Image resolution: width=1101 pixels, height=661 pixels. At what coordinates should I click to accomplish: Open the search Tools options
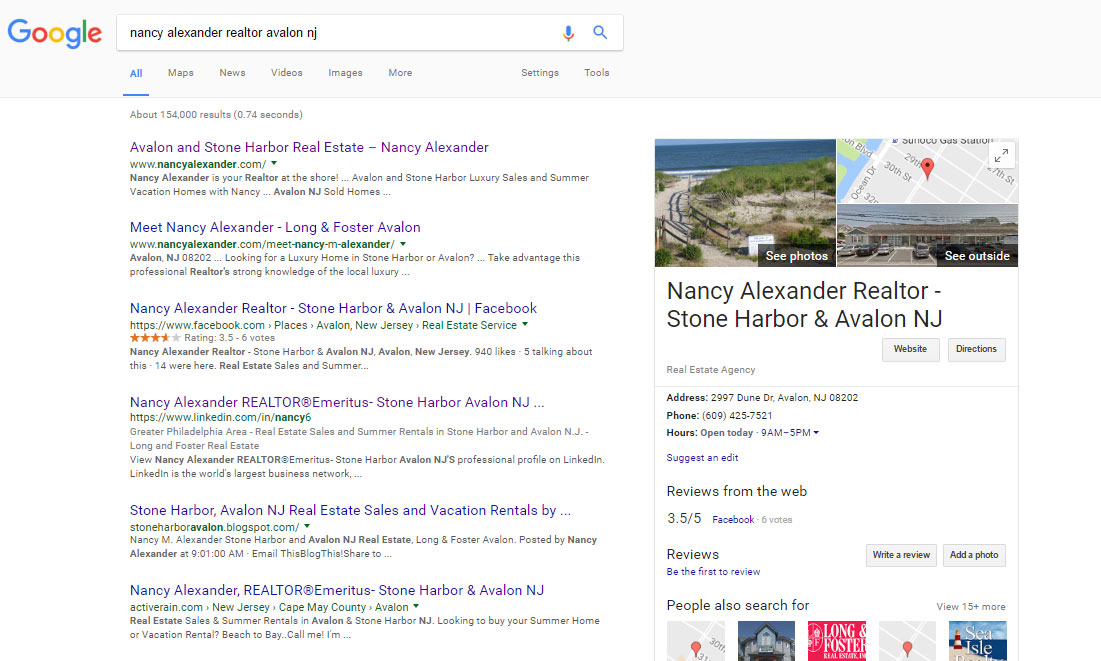[x=596, y=73]
